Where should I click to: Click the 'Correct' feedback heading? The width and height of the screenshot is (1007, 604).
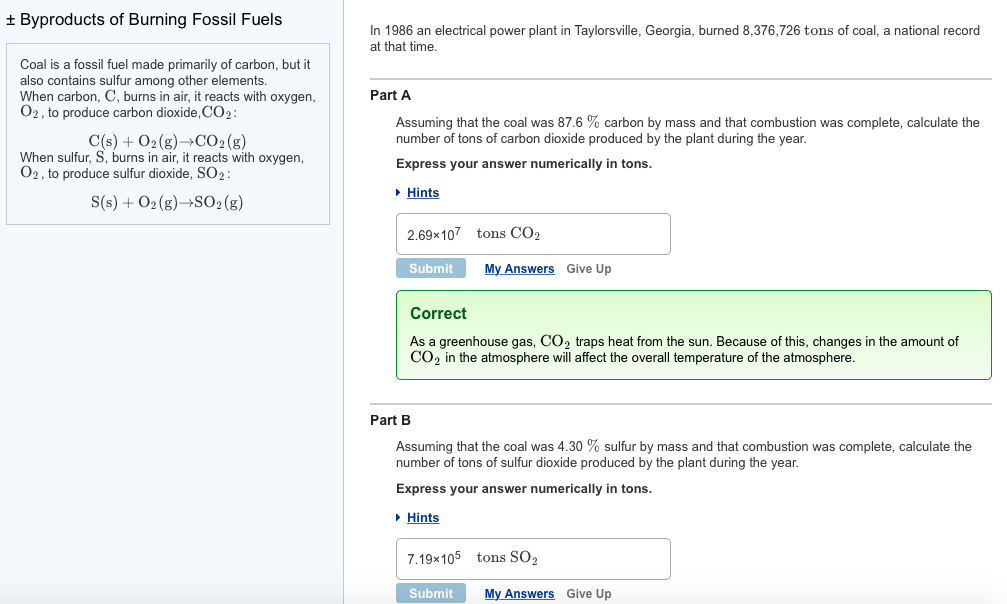coord(438,314)
